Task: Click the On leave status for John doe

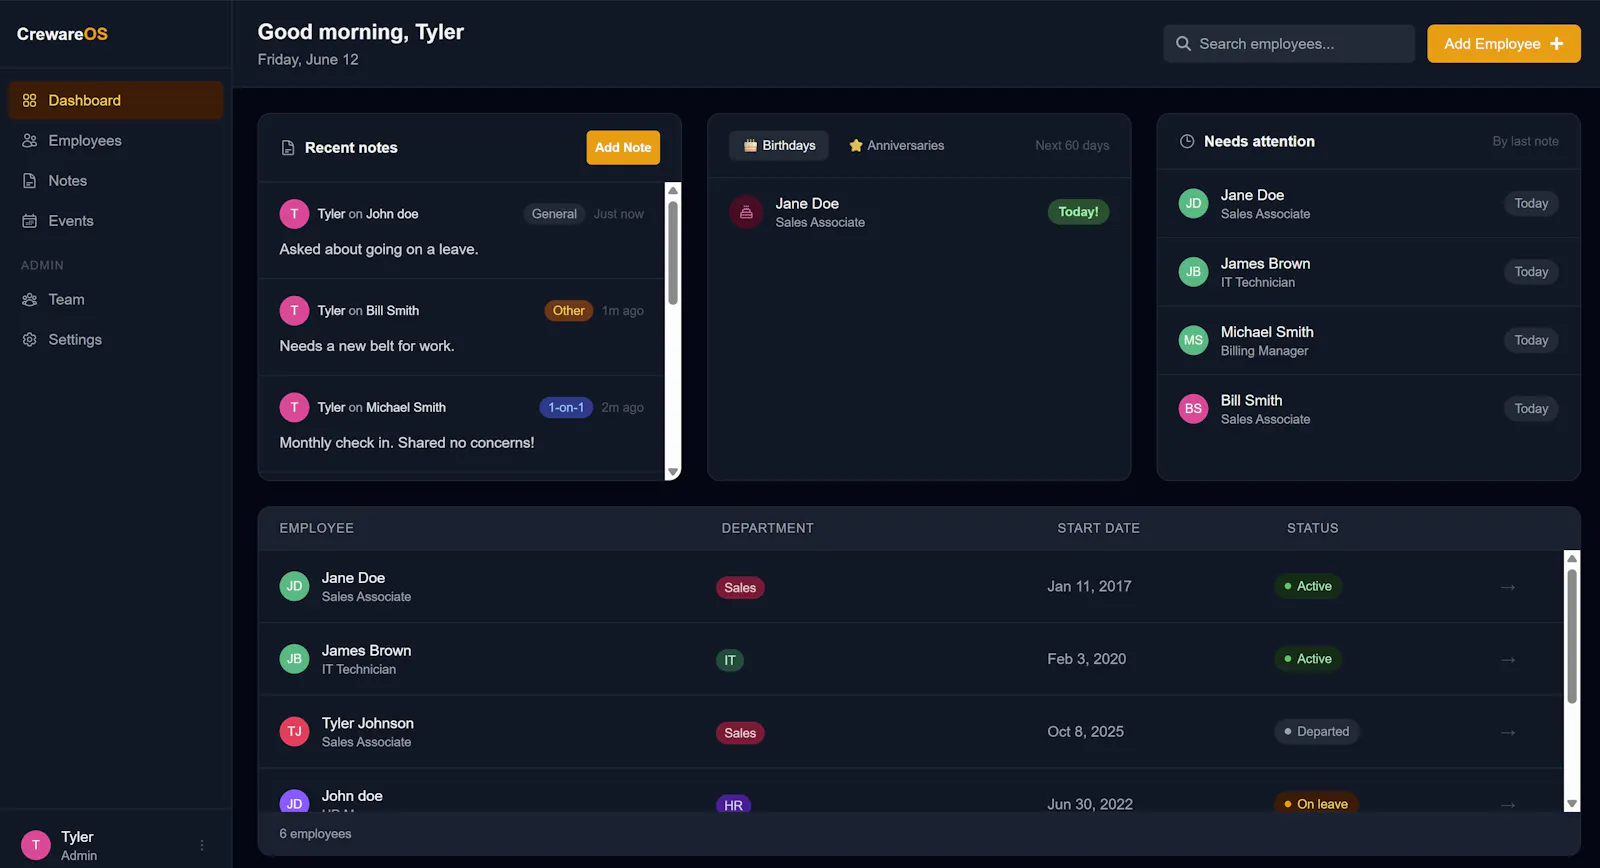Action: [x=1316, y=804]
